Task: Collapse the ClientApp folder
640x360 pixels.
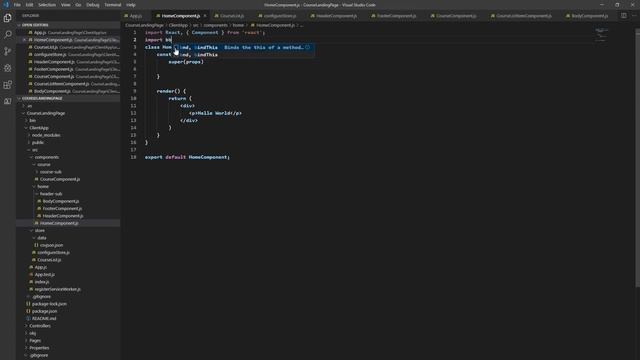Action: (x=39, y=128)
